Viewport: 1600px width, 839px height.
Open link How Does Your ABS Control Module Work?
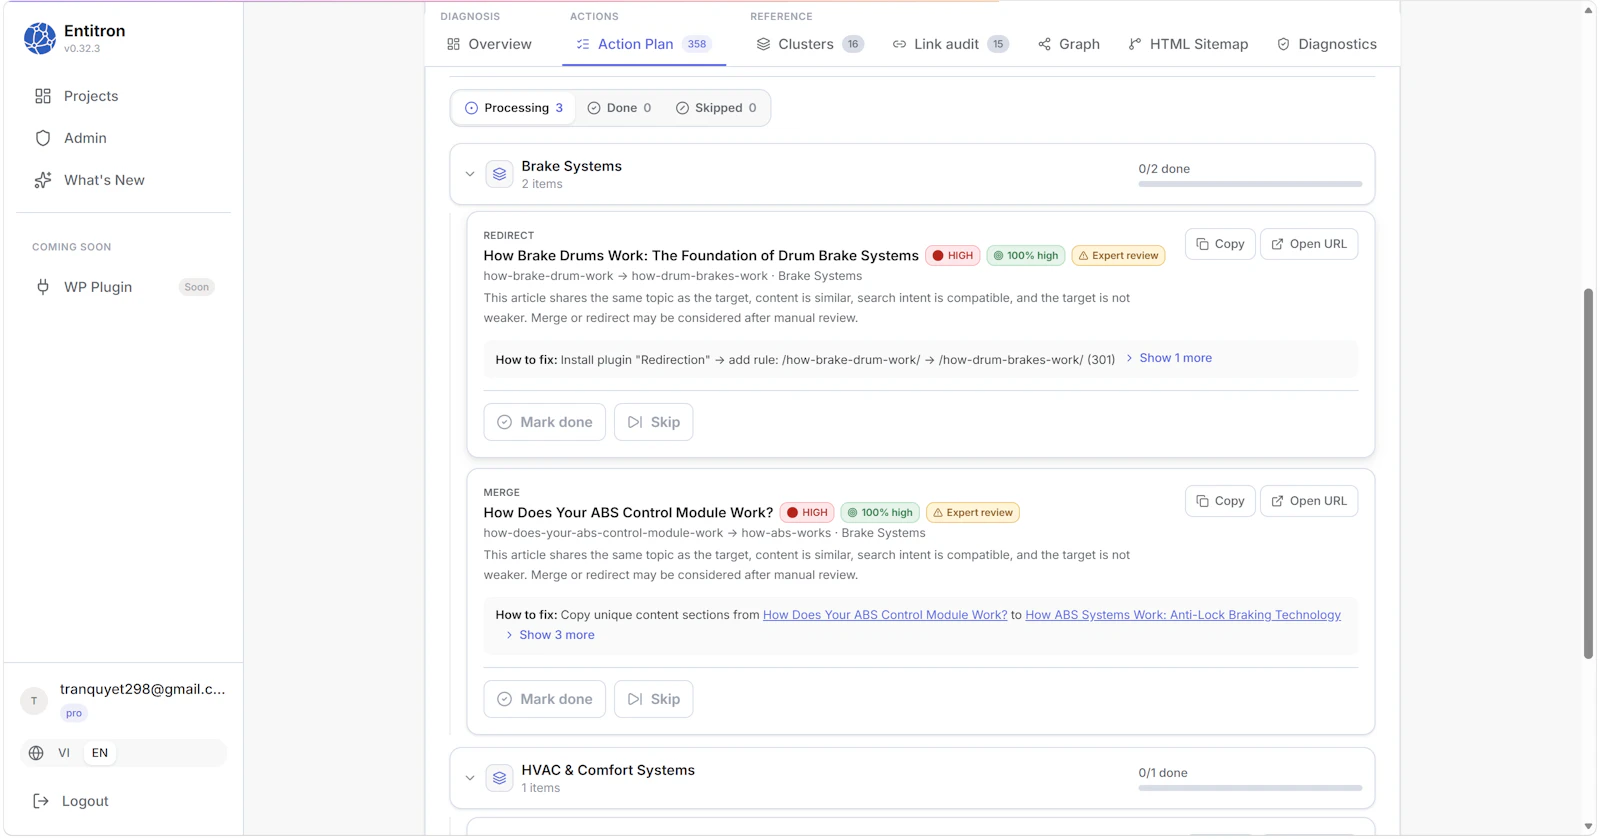[x=885, y=615]
